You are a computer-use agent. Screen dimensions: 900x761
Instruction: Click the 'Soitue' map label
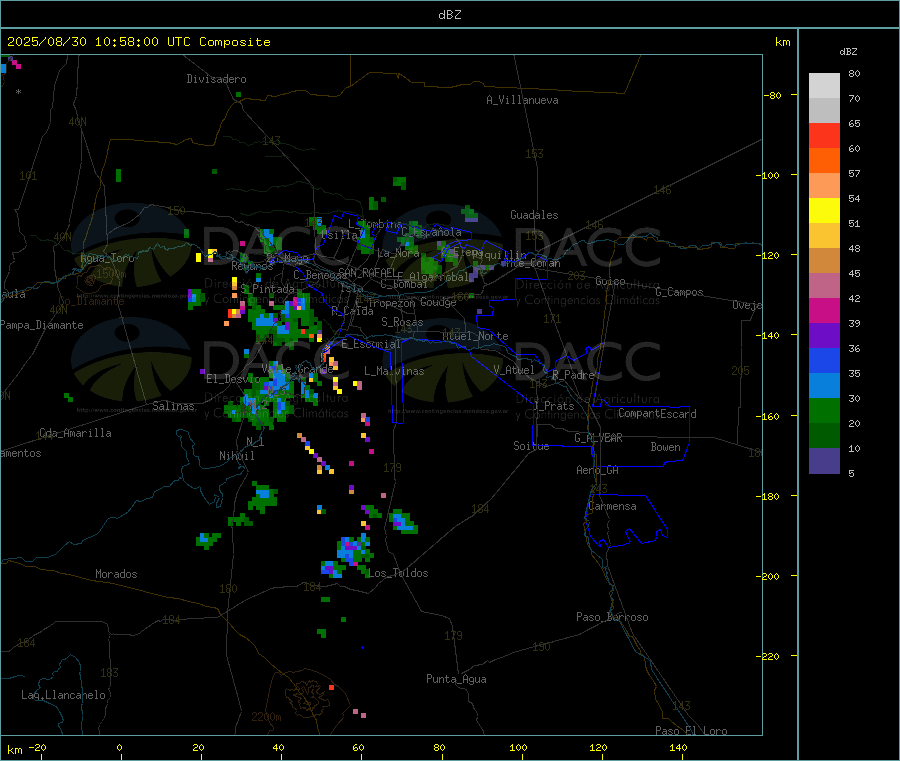[531, 446]
